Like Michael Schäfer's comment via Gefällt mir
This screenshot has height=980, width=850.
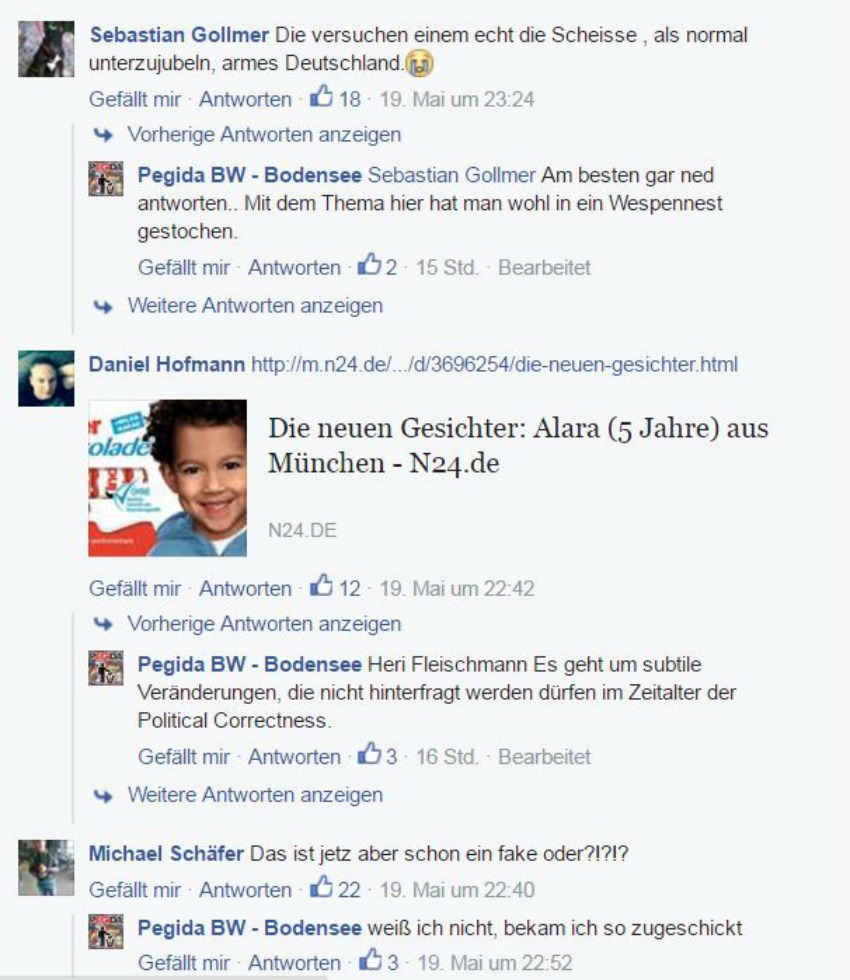134,890
